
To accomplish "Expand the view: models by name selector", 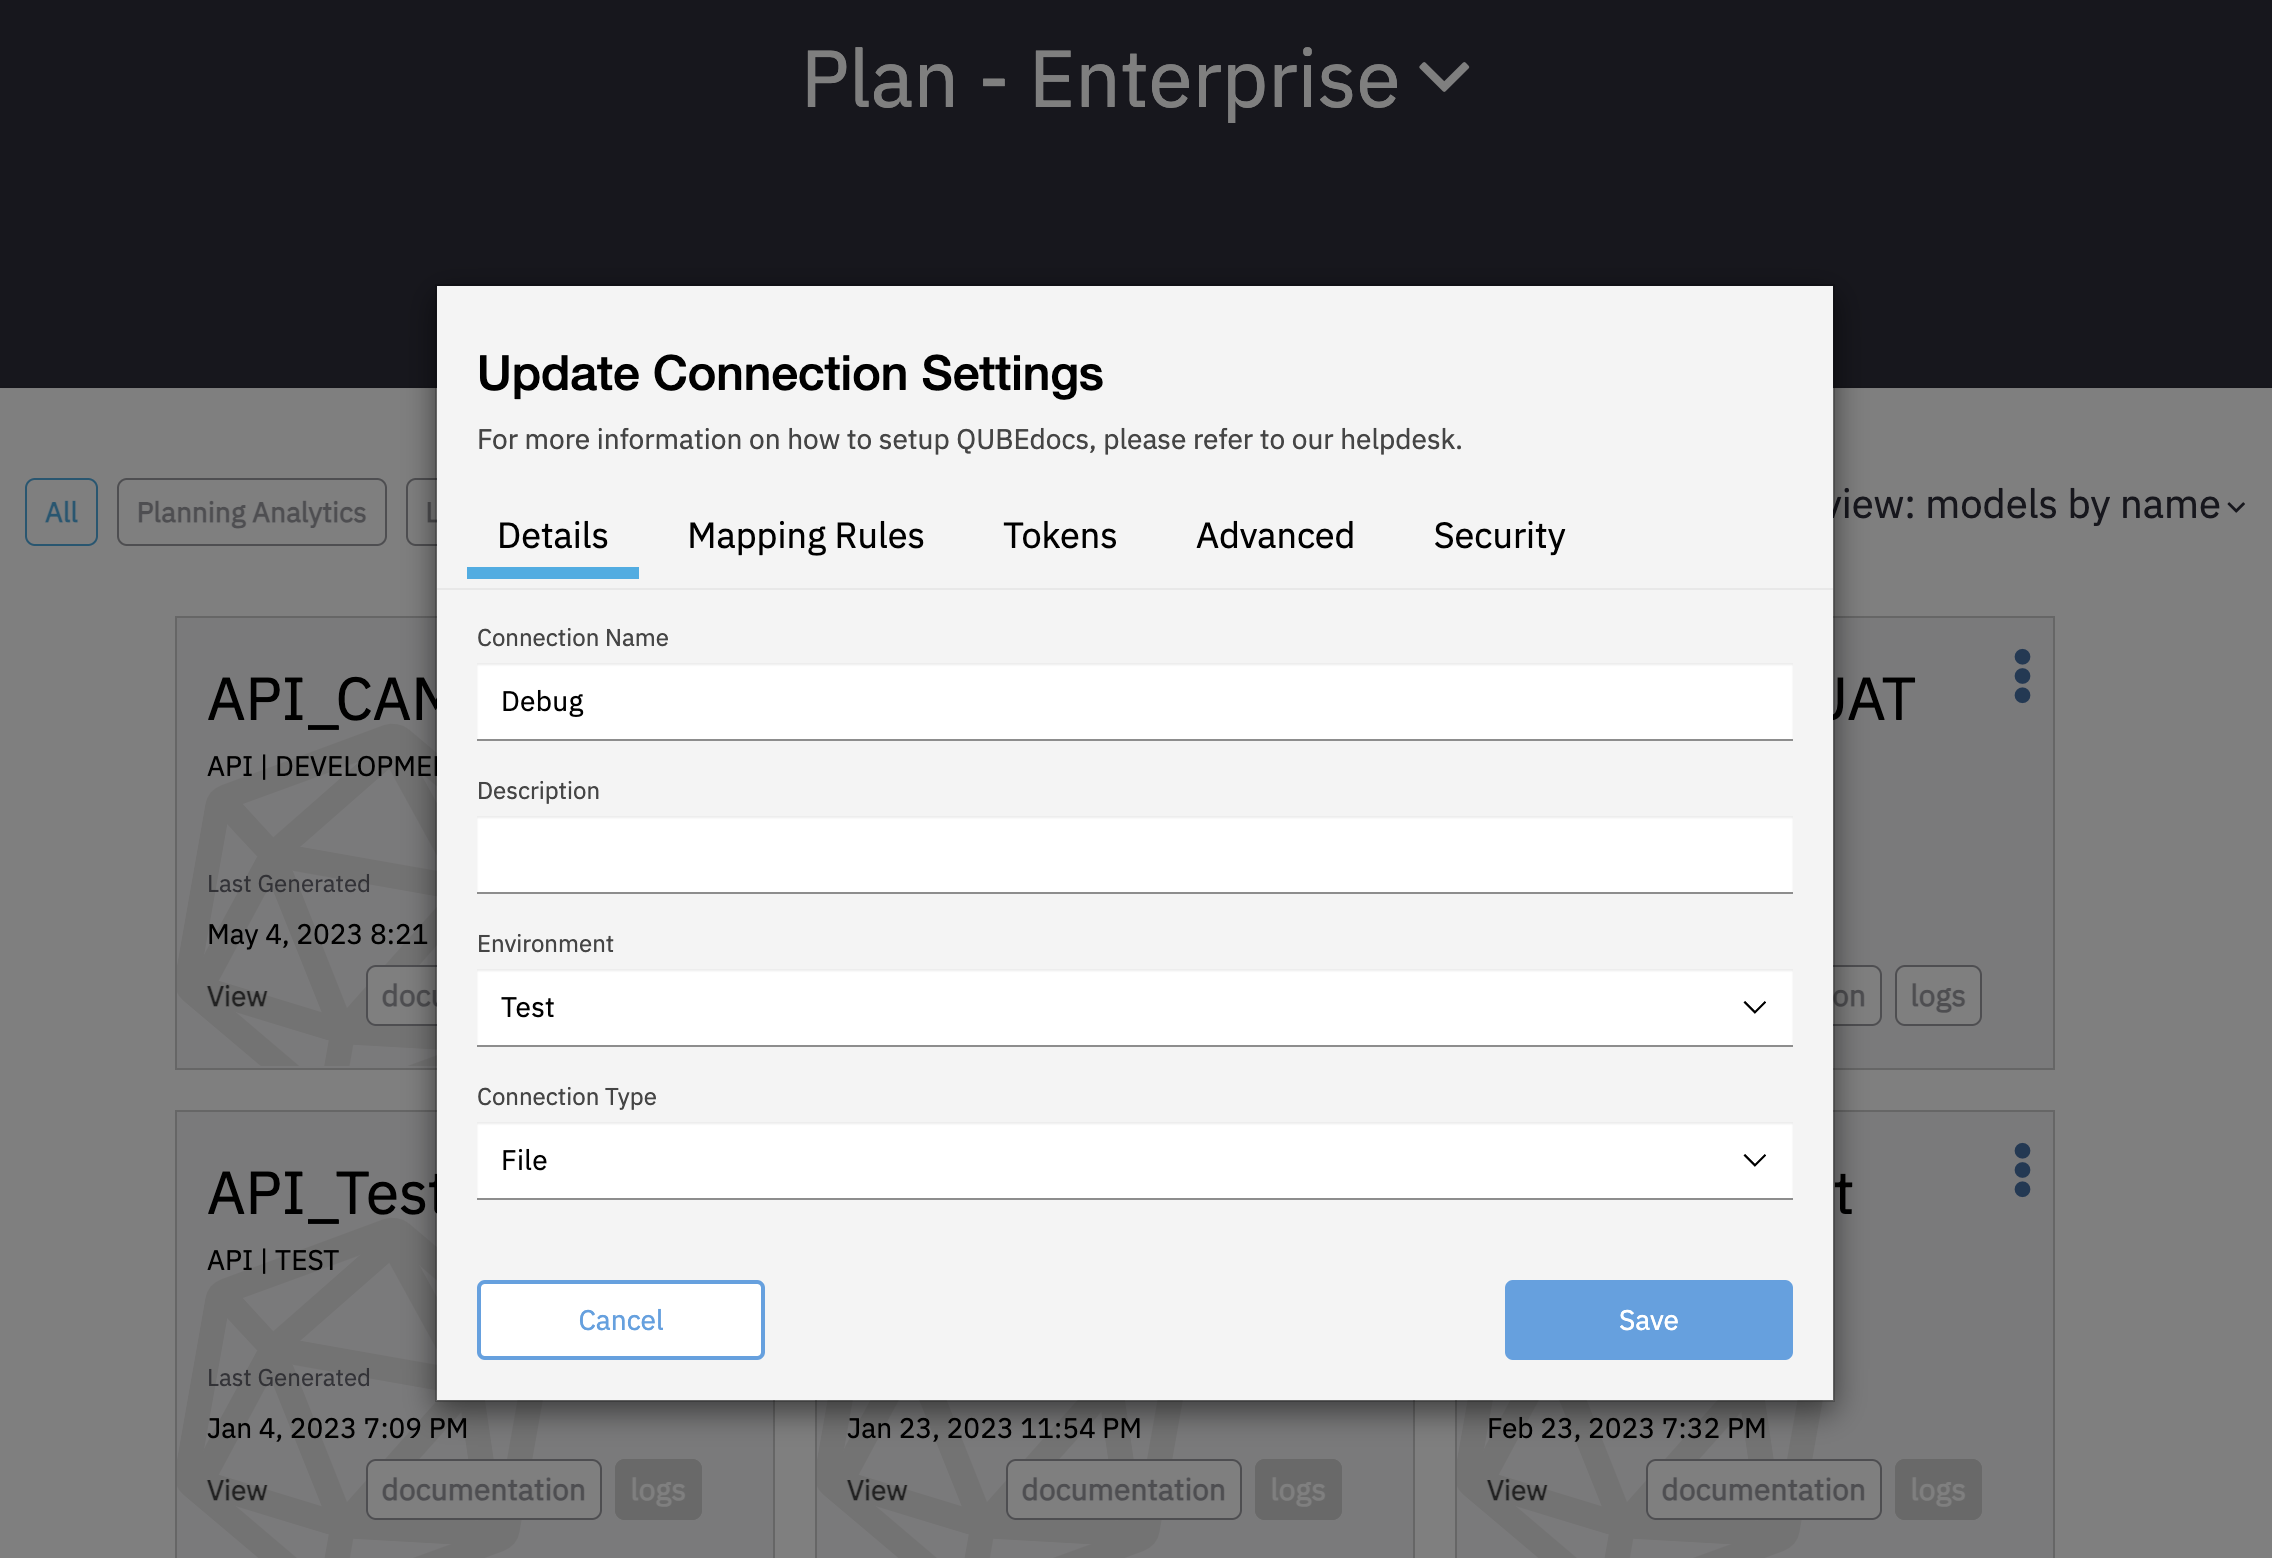I will coord(2036,505).
